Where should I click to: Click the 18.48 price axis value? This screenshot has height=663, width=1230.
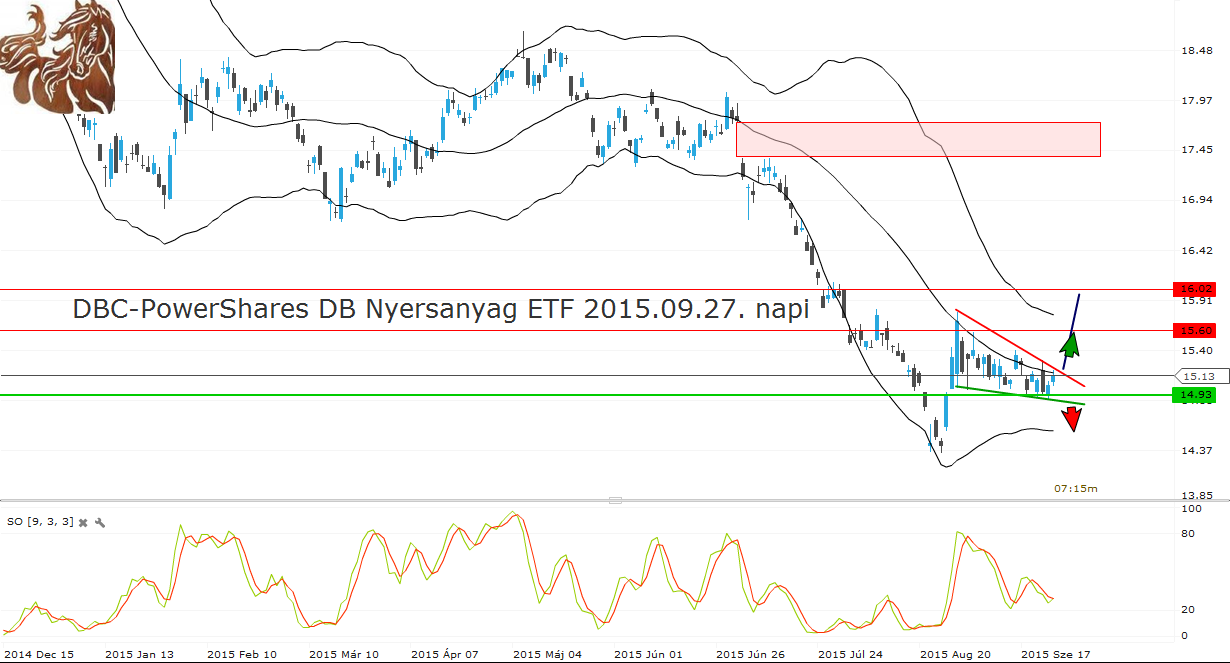pyautogui.click(x=1197, y=50)
